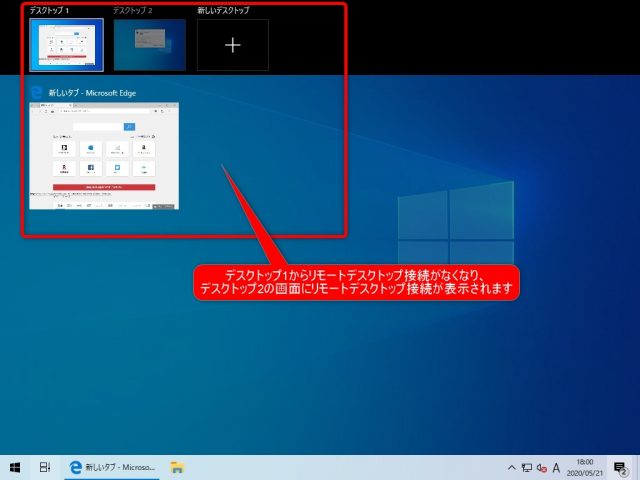Click the Task View taskbar icon
This screenshot has height=480, width=640.
pyautogui.click(x=45, y=467)
